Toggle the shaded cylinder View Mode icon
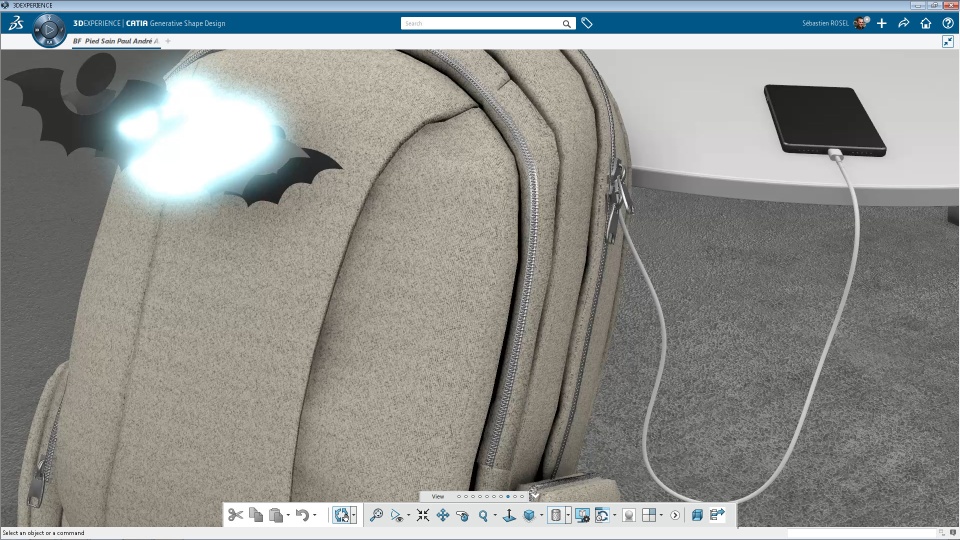Screen dimensions: 960x540 (x=556, y=515)
